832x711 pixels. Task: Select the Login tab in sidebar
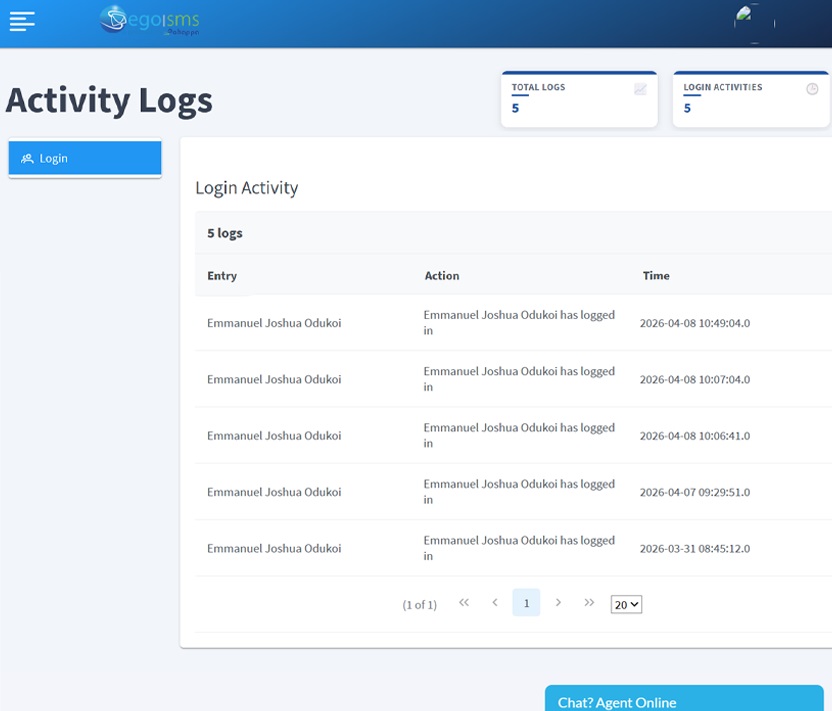[x=85, y=158]
